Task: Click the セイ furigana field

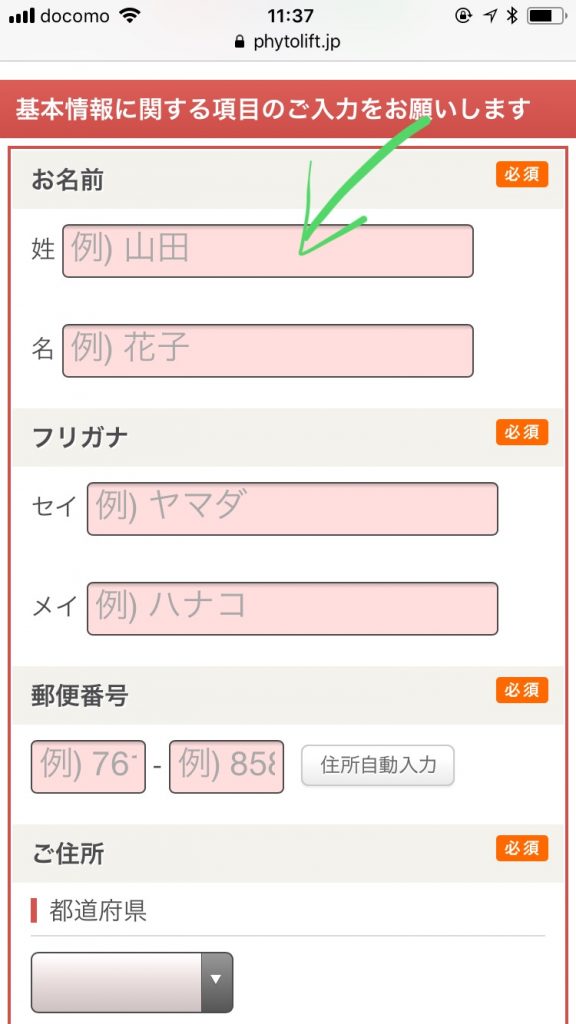Action: click(293, 509)
